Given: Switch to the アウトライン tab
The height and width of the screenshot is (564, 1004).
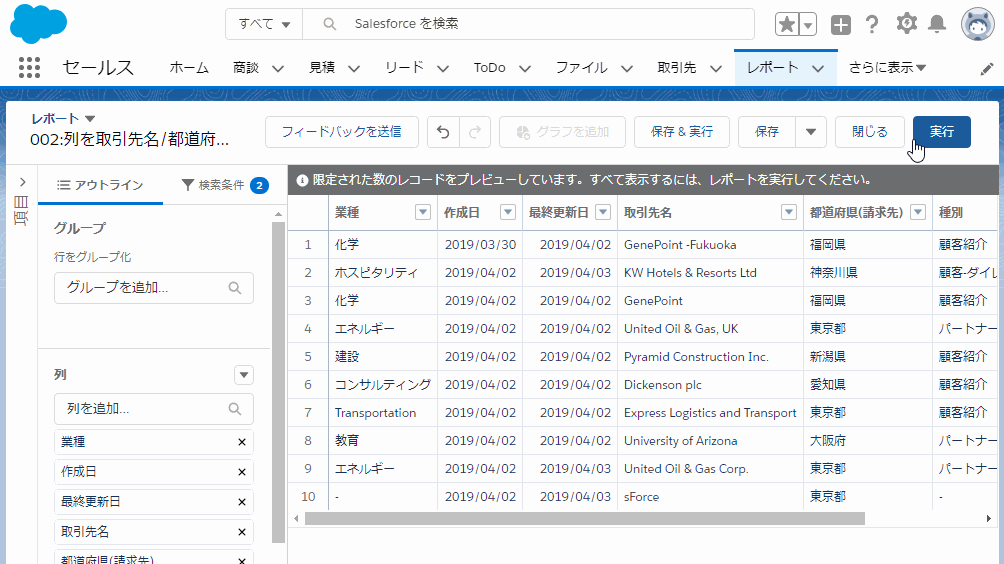Looking at the screenshot, I should 100,185.
